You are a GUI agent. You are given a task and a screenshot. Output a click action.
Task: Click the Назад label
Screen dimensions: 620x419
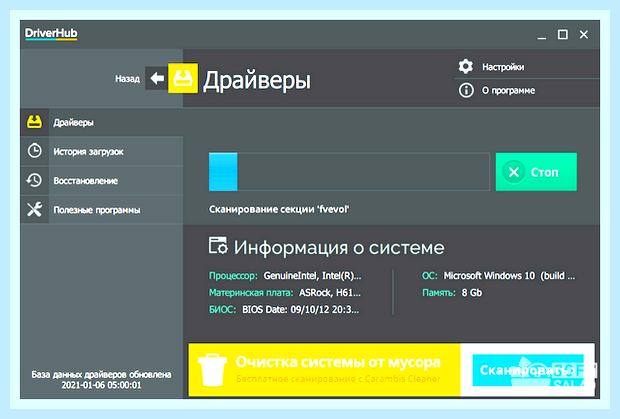(x=127, y=79)
